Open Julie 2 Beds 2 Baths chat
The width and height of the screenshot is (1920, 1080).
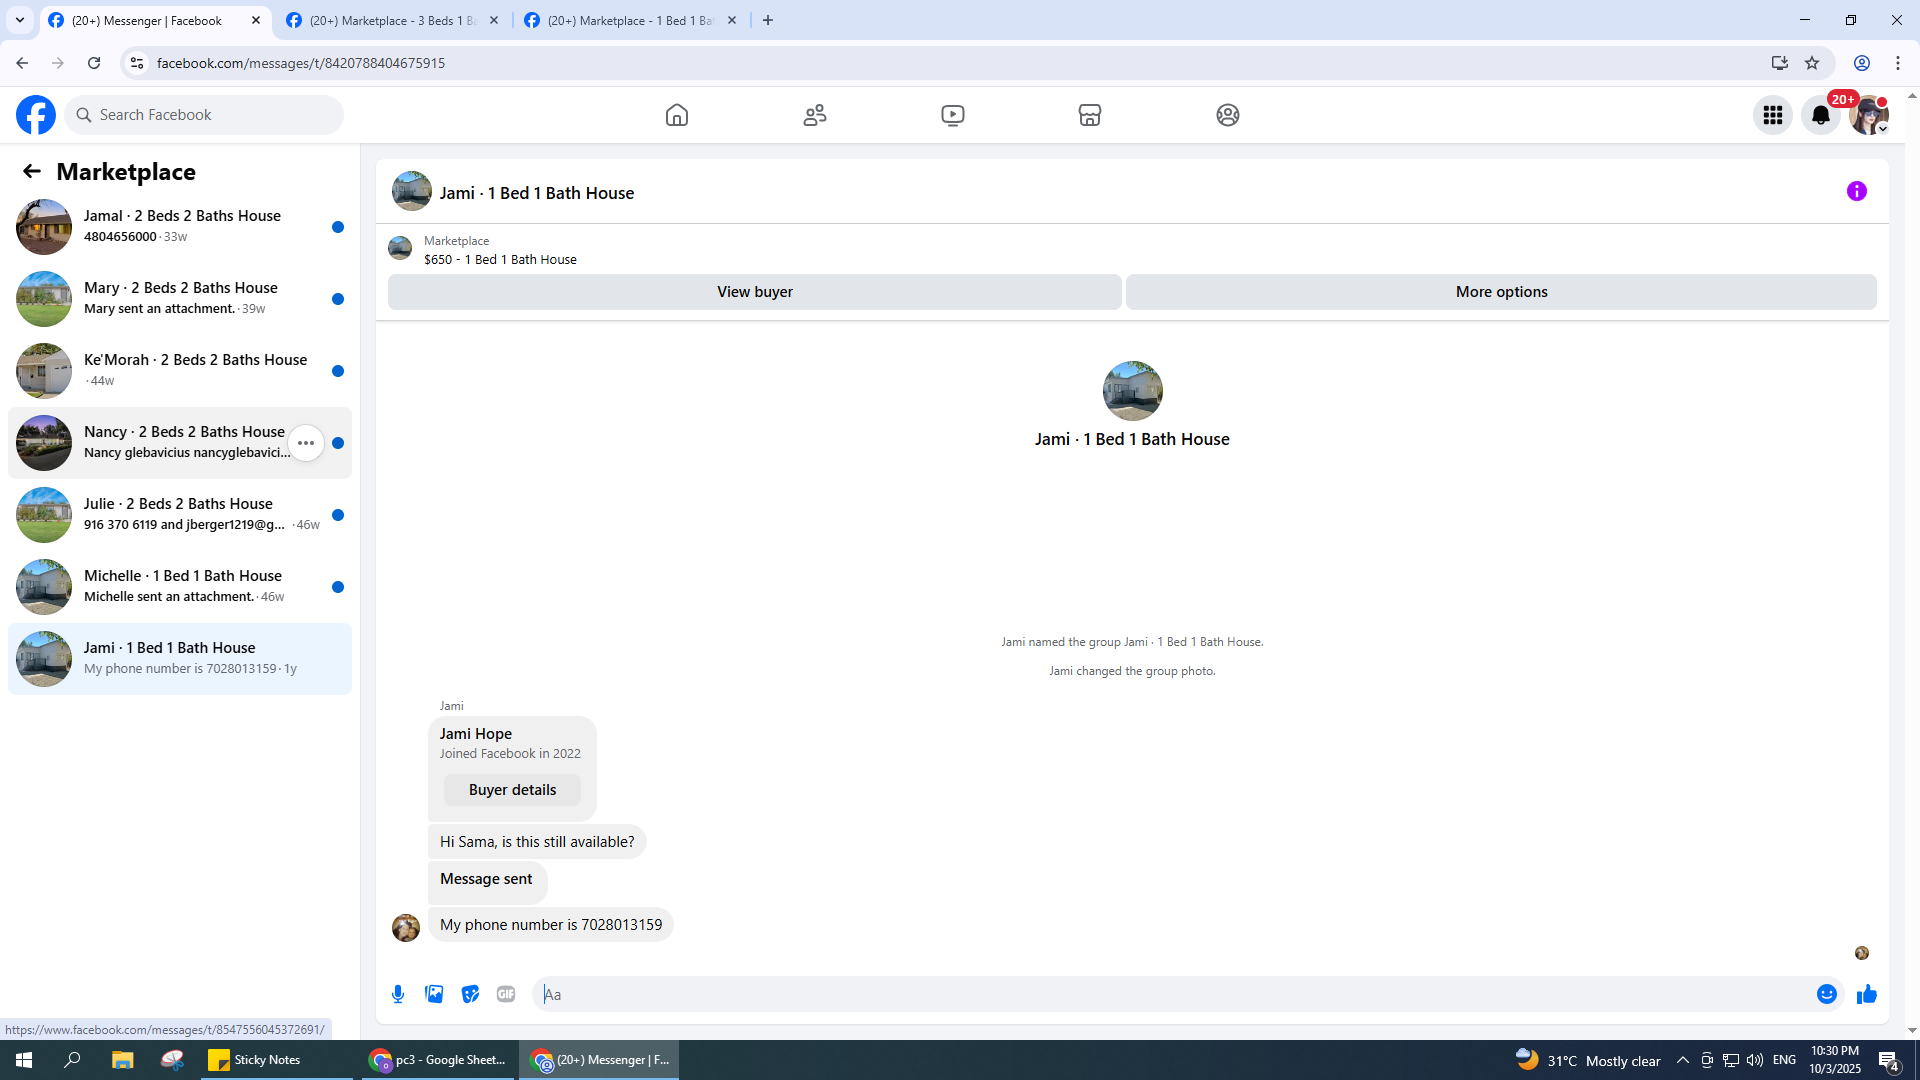pyautogui.click(x=180, y=515)
